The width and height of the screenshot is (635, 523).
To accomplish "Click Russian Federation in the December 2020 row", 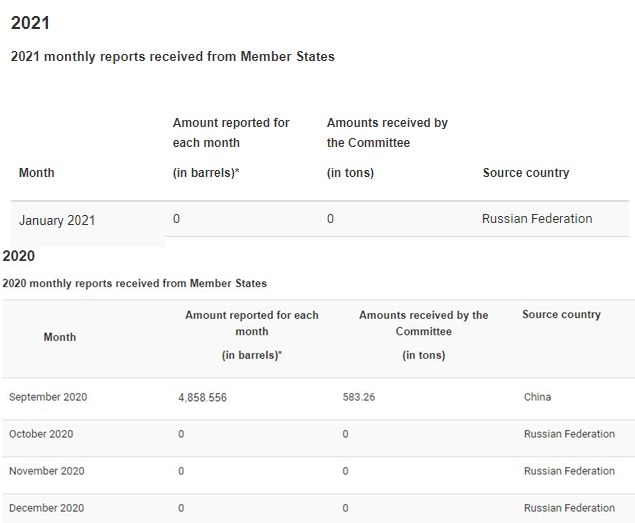I will coord(569,508).
